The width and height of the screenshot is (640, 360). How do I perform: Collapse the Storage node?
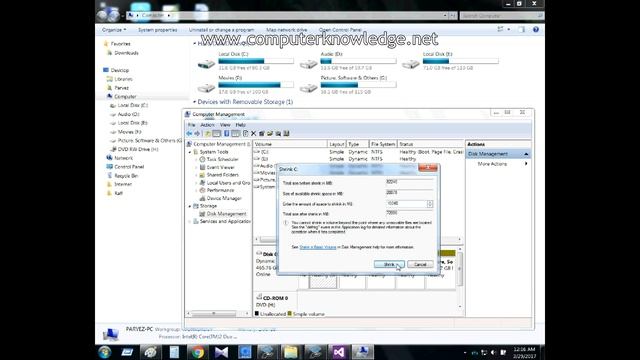(190, 206)
